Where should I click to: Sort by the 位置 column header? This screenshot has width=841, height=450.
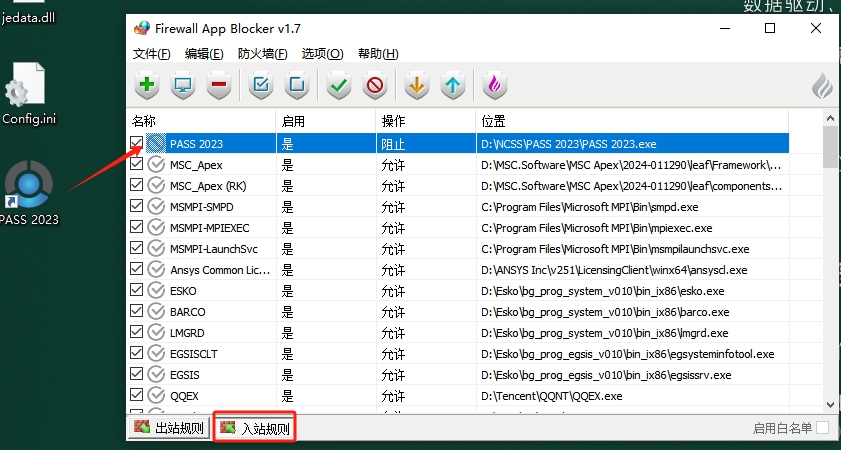click(x=632, y=121)
